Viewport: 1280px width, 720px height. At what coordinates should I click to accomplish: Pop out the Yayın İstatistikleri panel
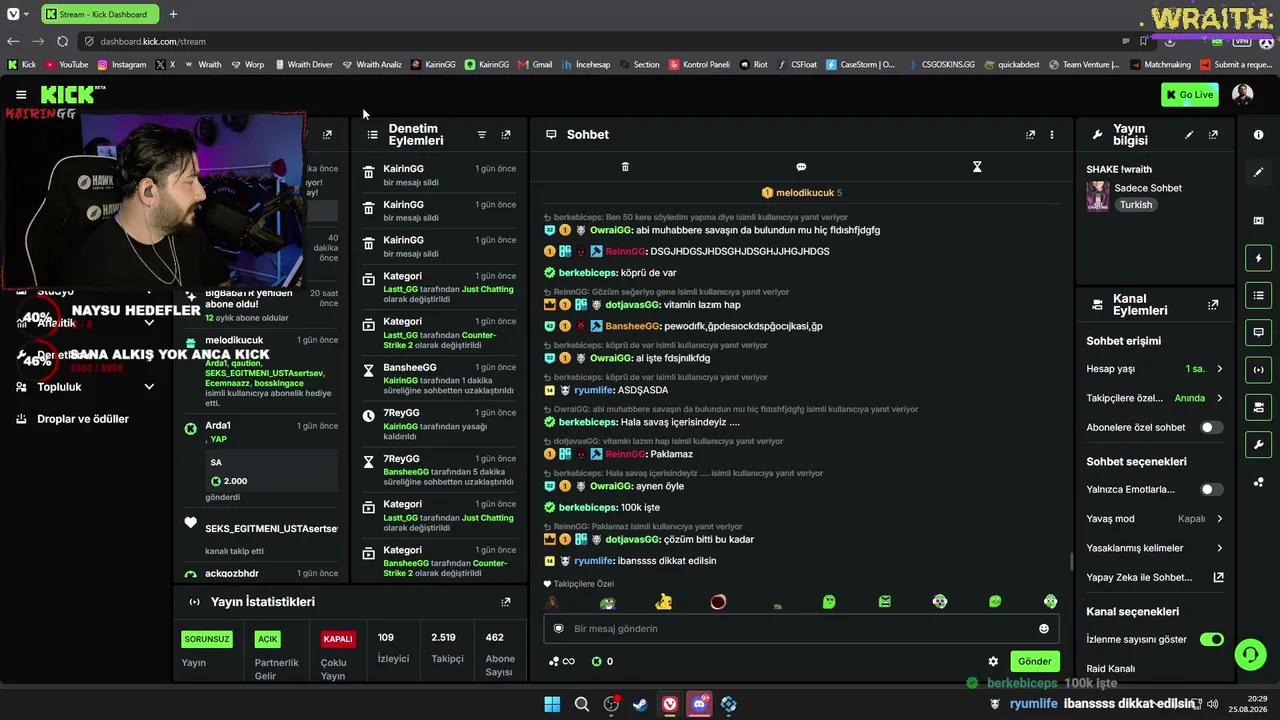(506, 602)
